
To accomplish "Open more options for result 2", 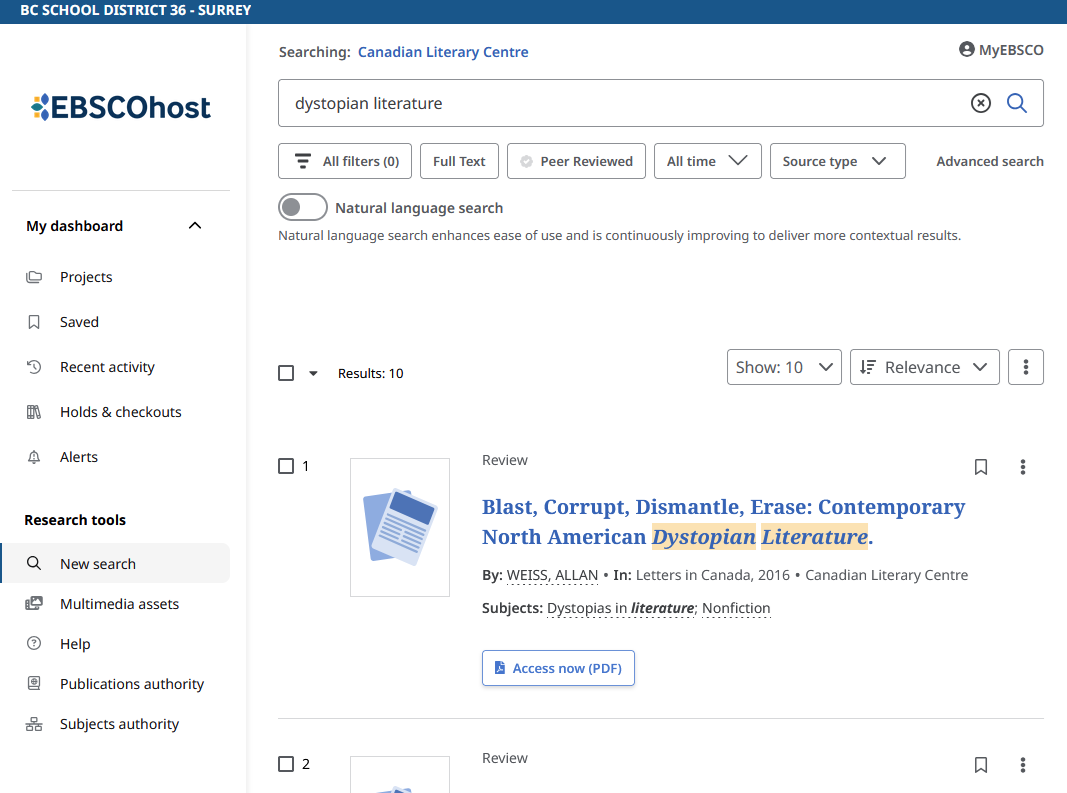I will (x=1023, y=765).
